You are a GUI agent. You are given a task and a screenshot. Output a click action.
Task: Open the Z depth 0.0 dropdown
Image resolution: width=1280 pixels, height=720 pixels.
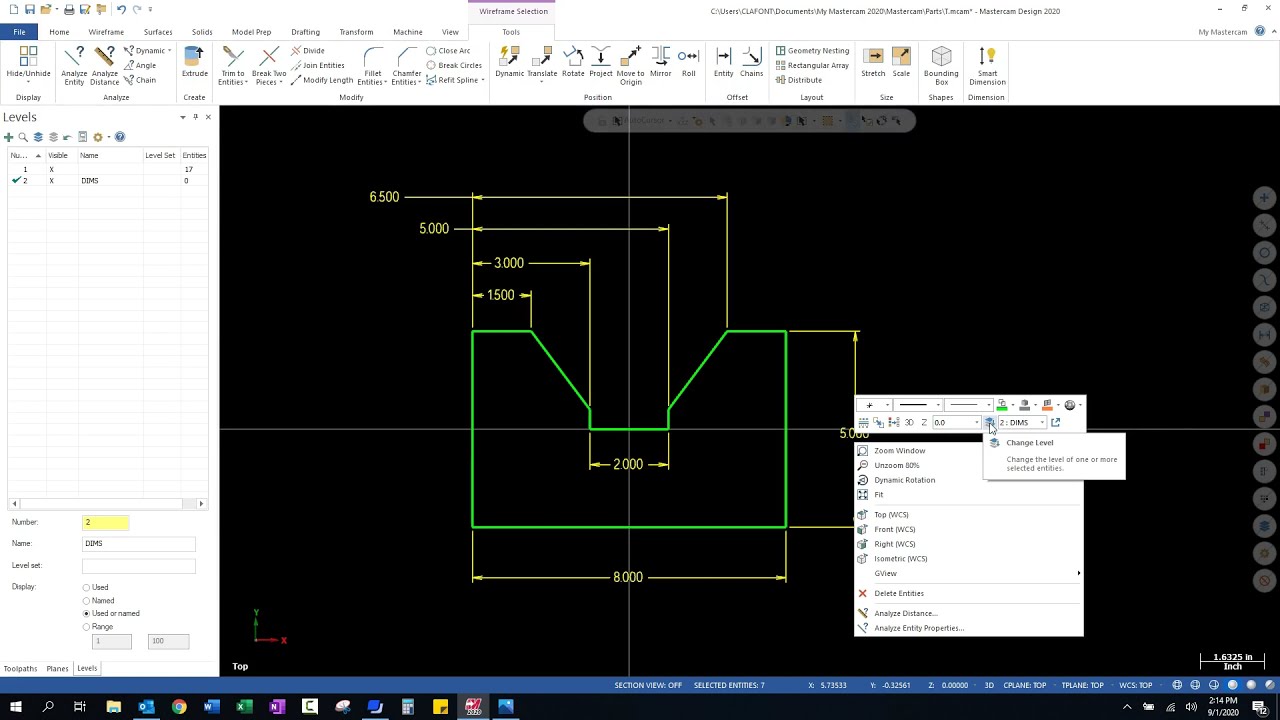[977, 423]
